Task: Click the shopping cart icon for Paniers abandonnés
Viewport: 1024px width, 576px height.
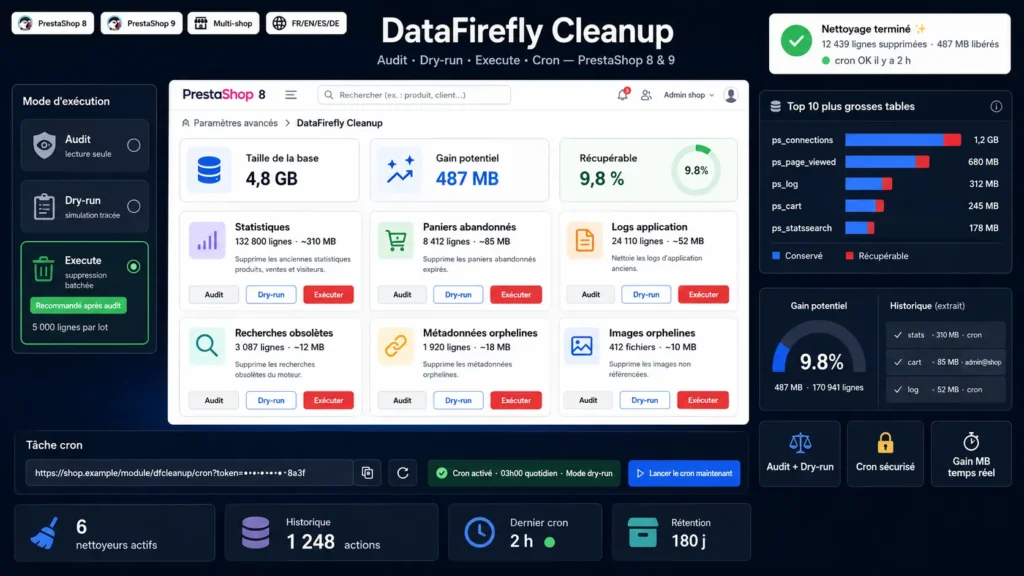Action: (396, 240)
